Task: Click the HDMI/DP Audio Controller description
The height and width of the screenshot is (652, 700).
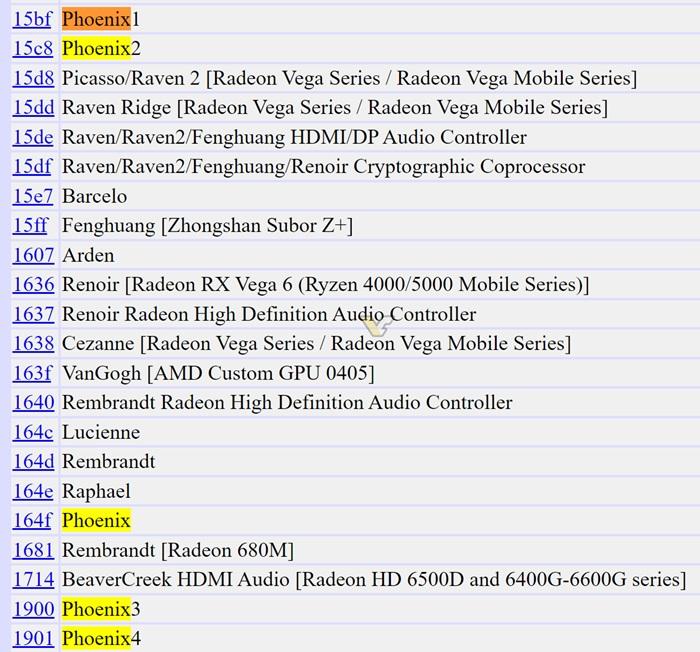Action: (294, 137)
